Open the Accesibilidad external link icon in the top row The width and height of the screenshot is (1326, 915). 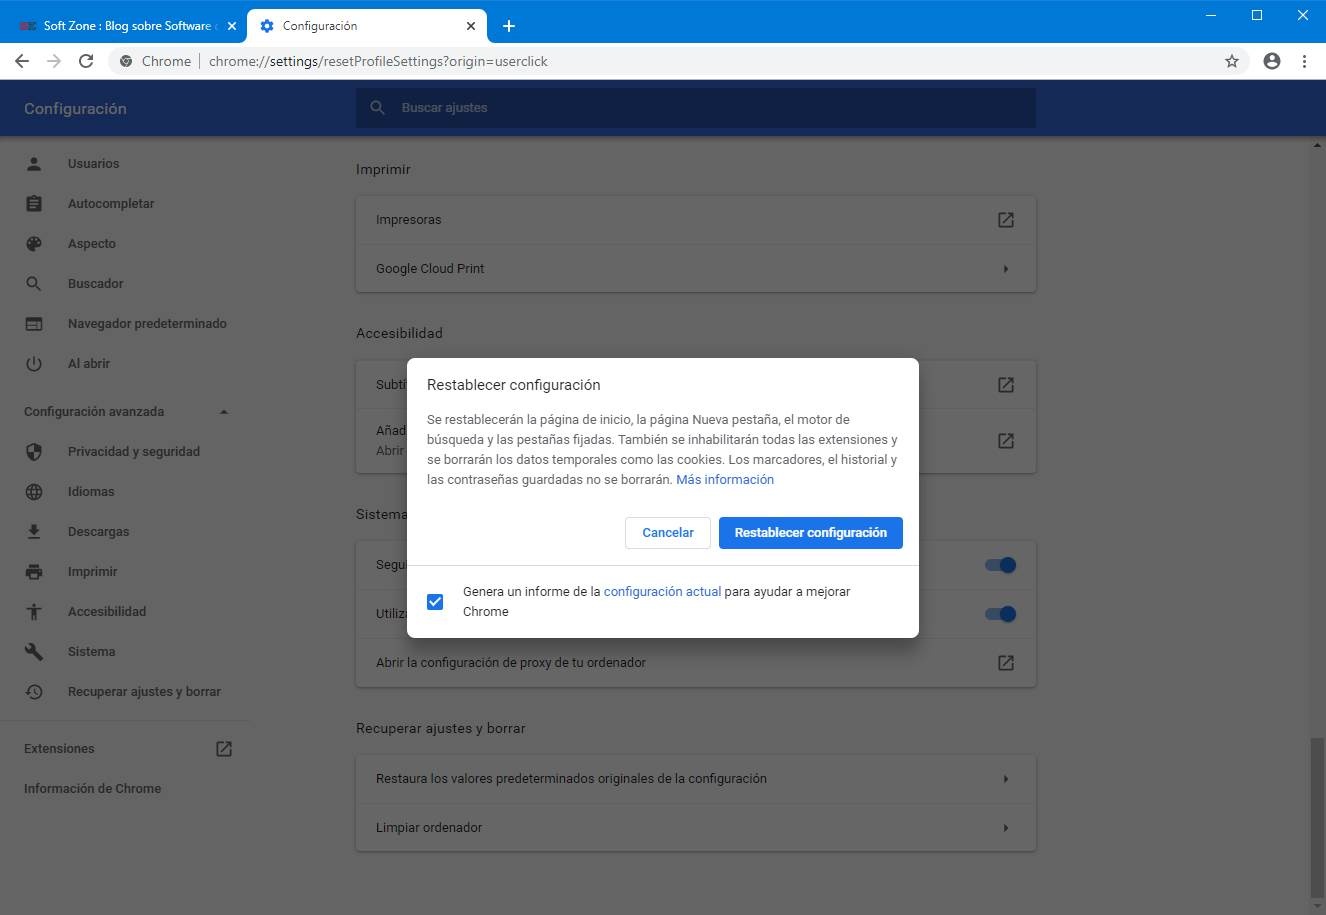[x=1006, y=384]
